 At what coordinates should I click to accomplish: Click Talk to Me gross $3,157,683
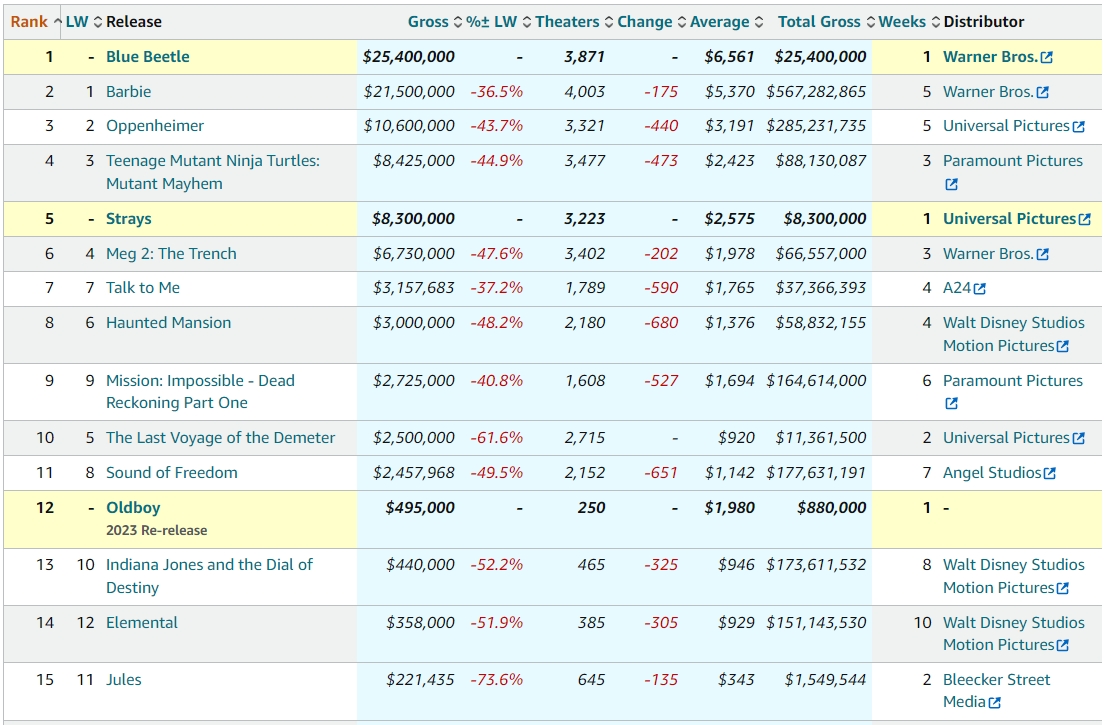click(x=414, y=288)
